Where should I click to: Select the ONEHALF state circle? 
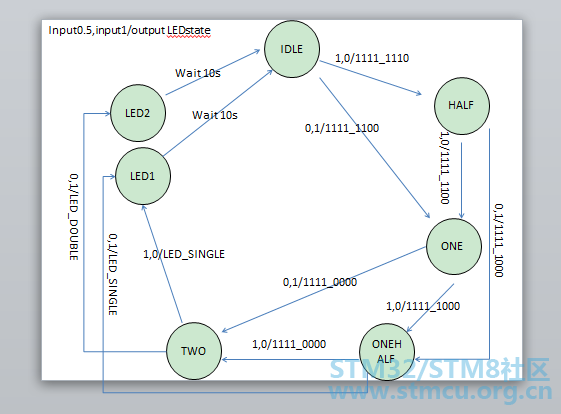tap(387, 351)
